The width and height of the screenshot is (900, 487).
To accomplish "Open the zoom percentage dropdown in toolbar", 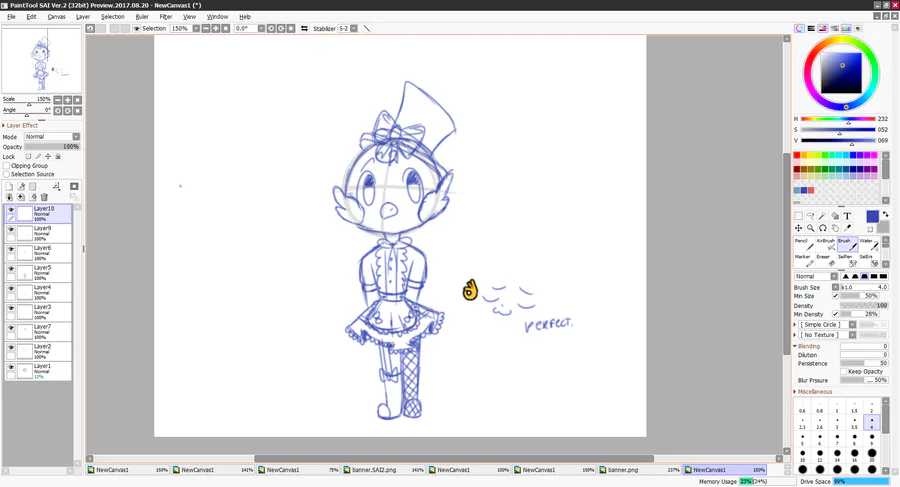I will coord(196,28).
